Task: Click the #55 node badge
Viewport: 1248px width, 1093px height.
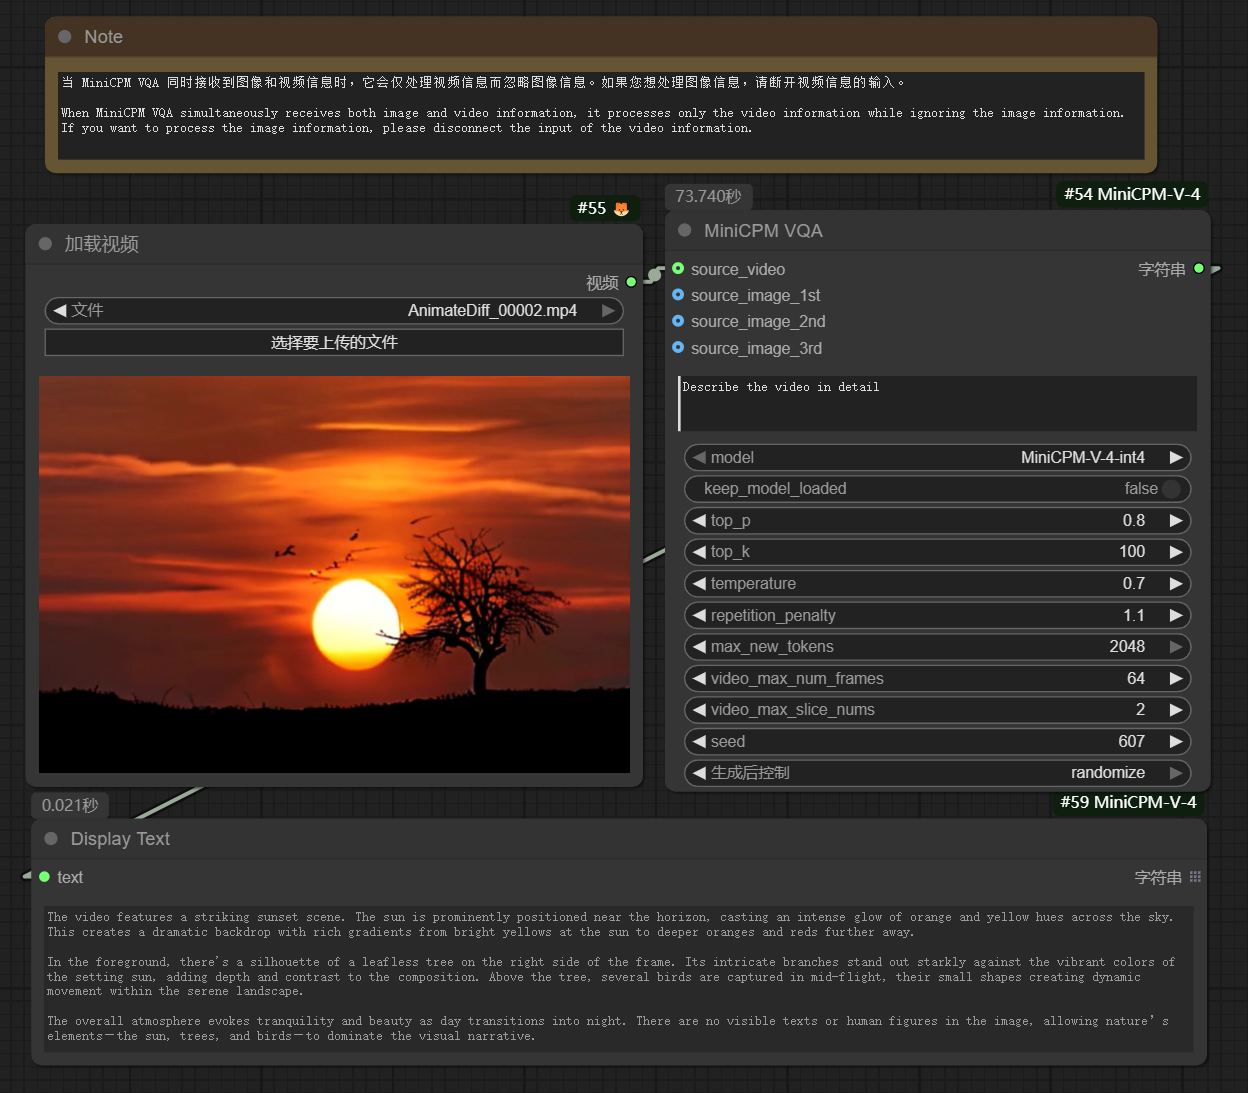Action: (604, 209)
